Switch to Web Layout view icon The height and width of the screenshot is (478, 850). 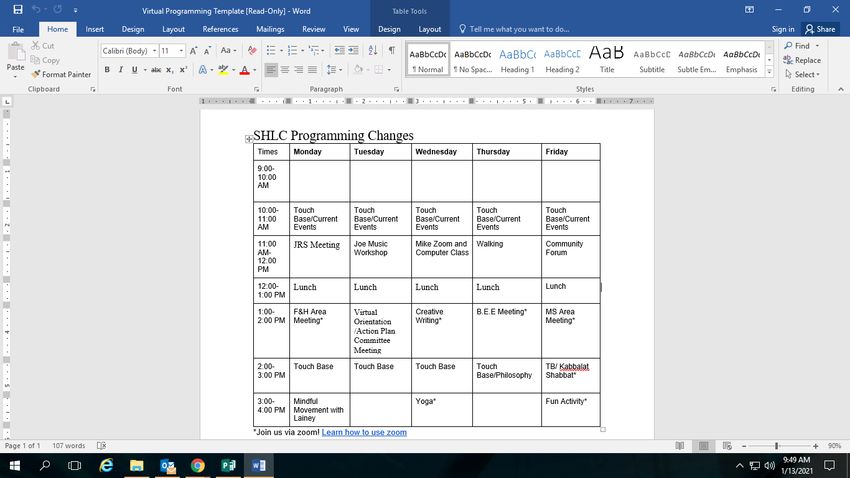pyautogui.click(x=727, y=445)
